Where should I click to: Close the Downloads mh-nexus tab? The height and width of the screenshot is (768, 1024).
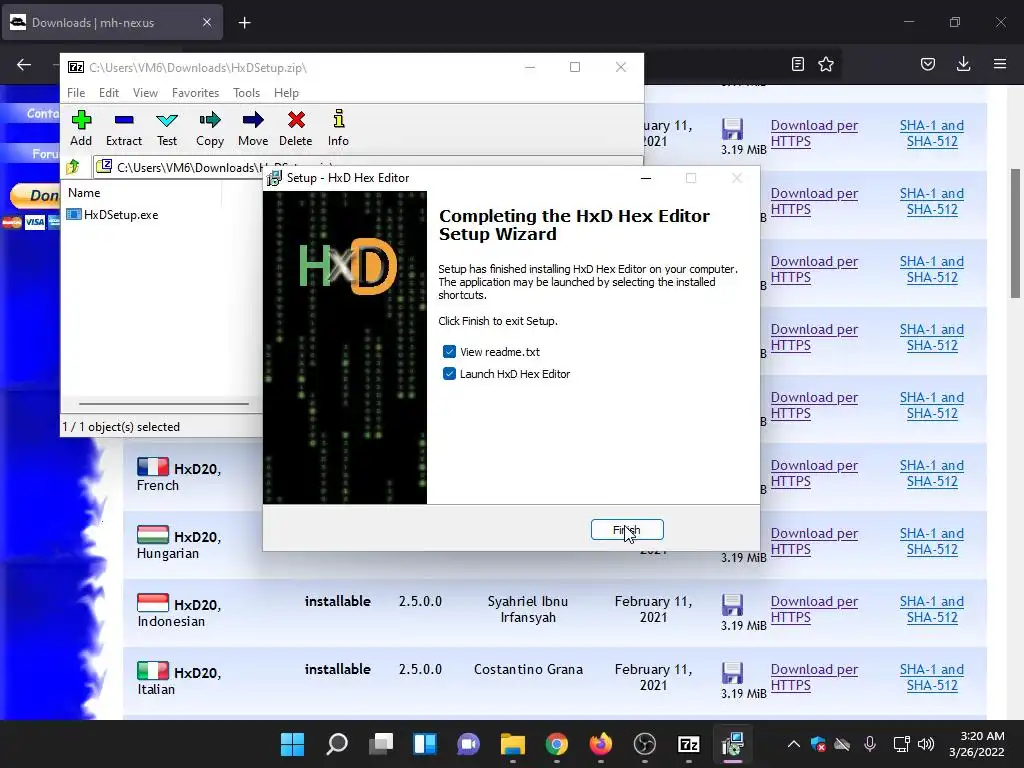tap(206, 22)
